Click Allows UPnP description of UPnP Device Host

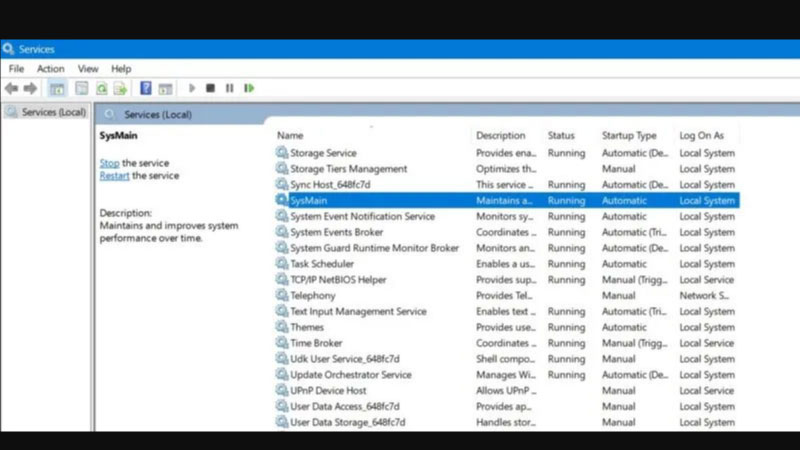pyautogui.click(x=506, y=390)
